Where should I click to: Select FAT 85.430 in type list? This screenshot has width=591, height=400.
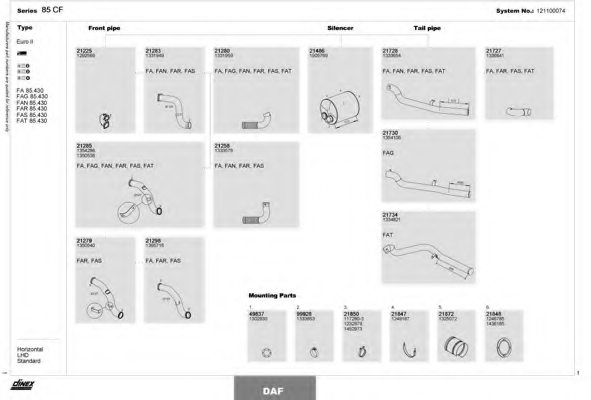point(32,121)
